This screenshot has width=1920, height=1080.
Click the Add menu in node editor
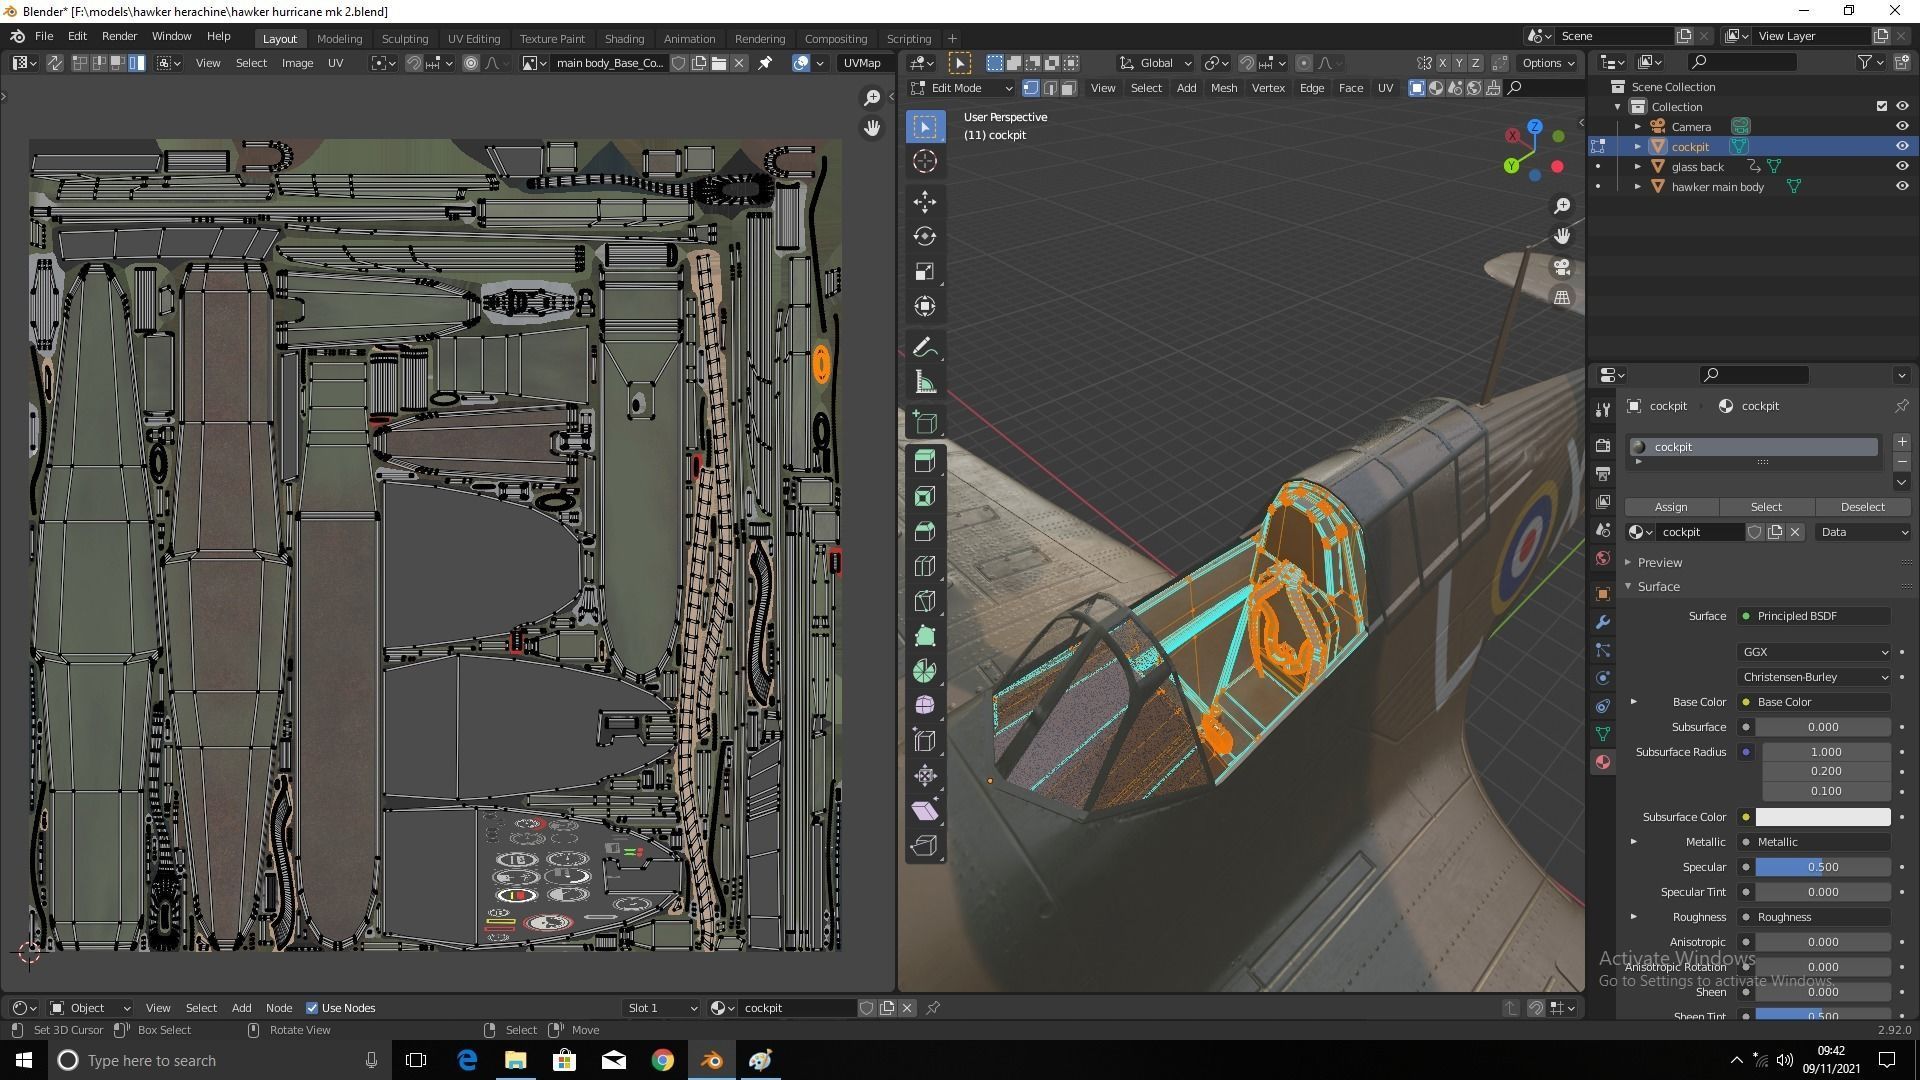click(x=241, y=1008)
